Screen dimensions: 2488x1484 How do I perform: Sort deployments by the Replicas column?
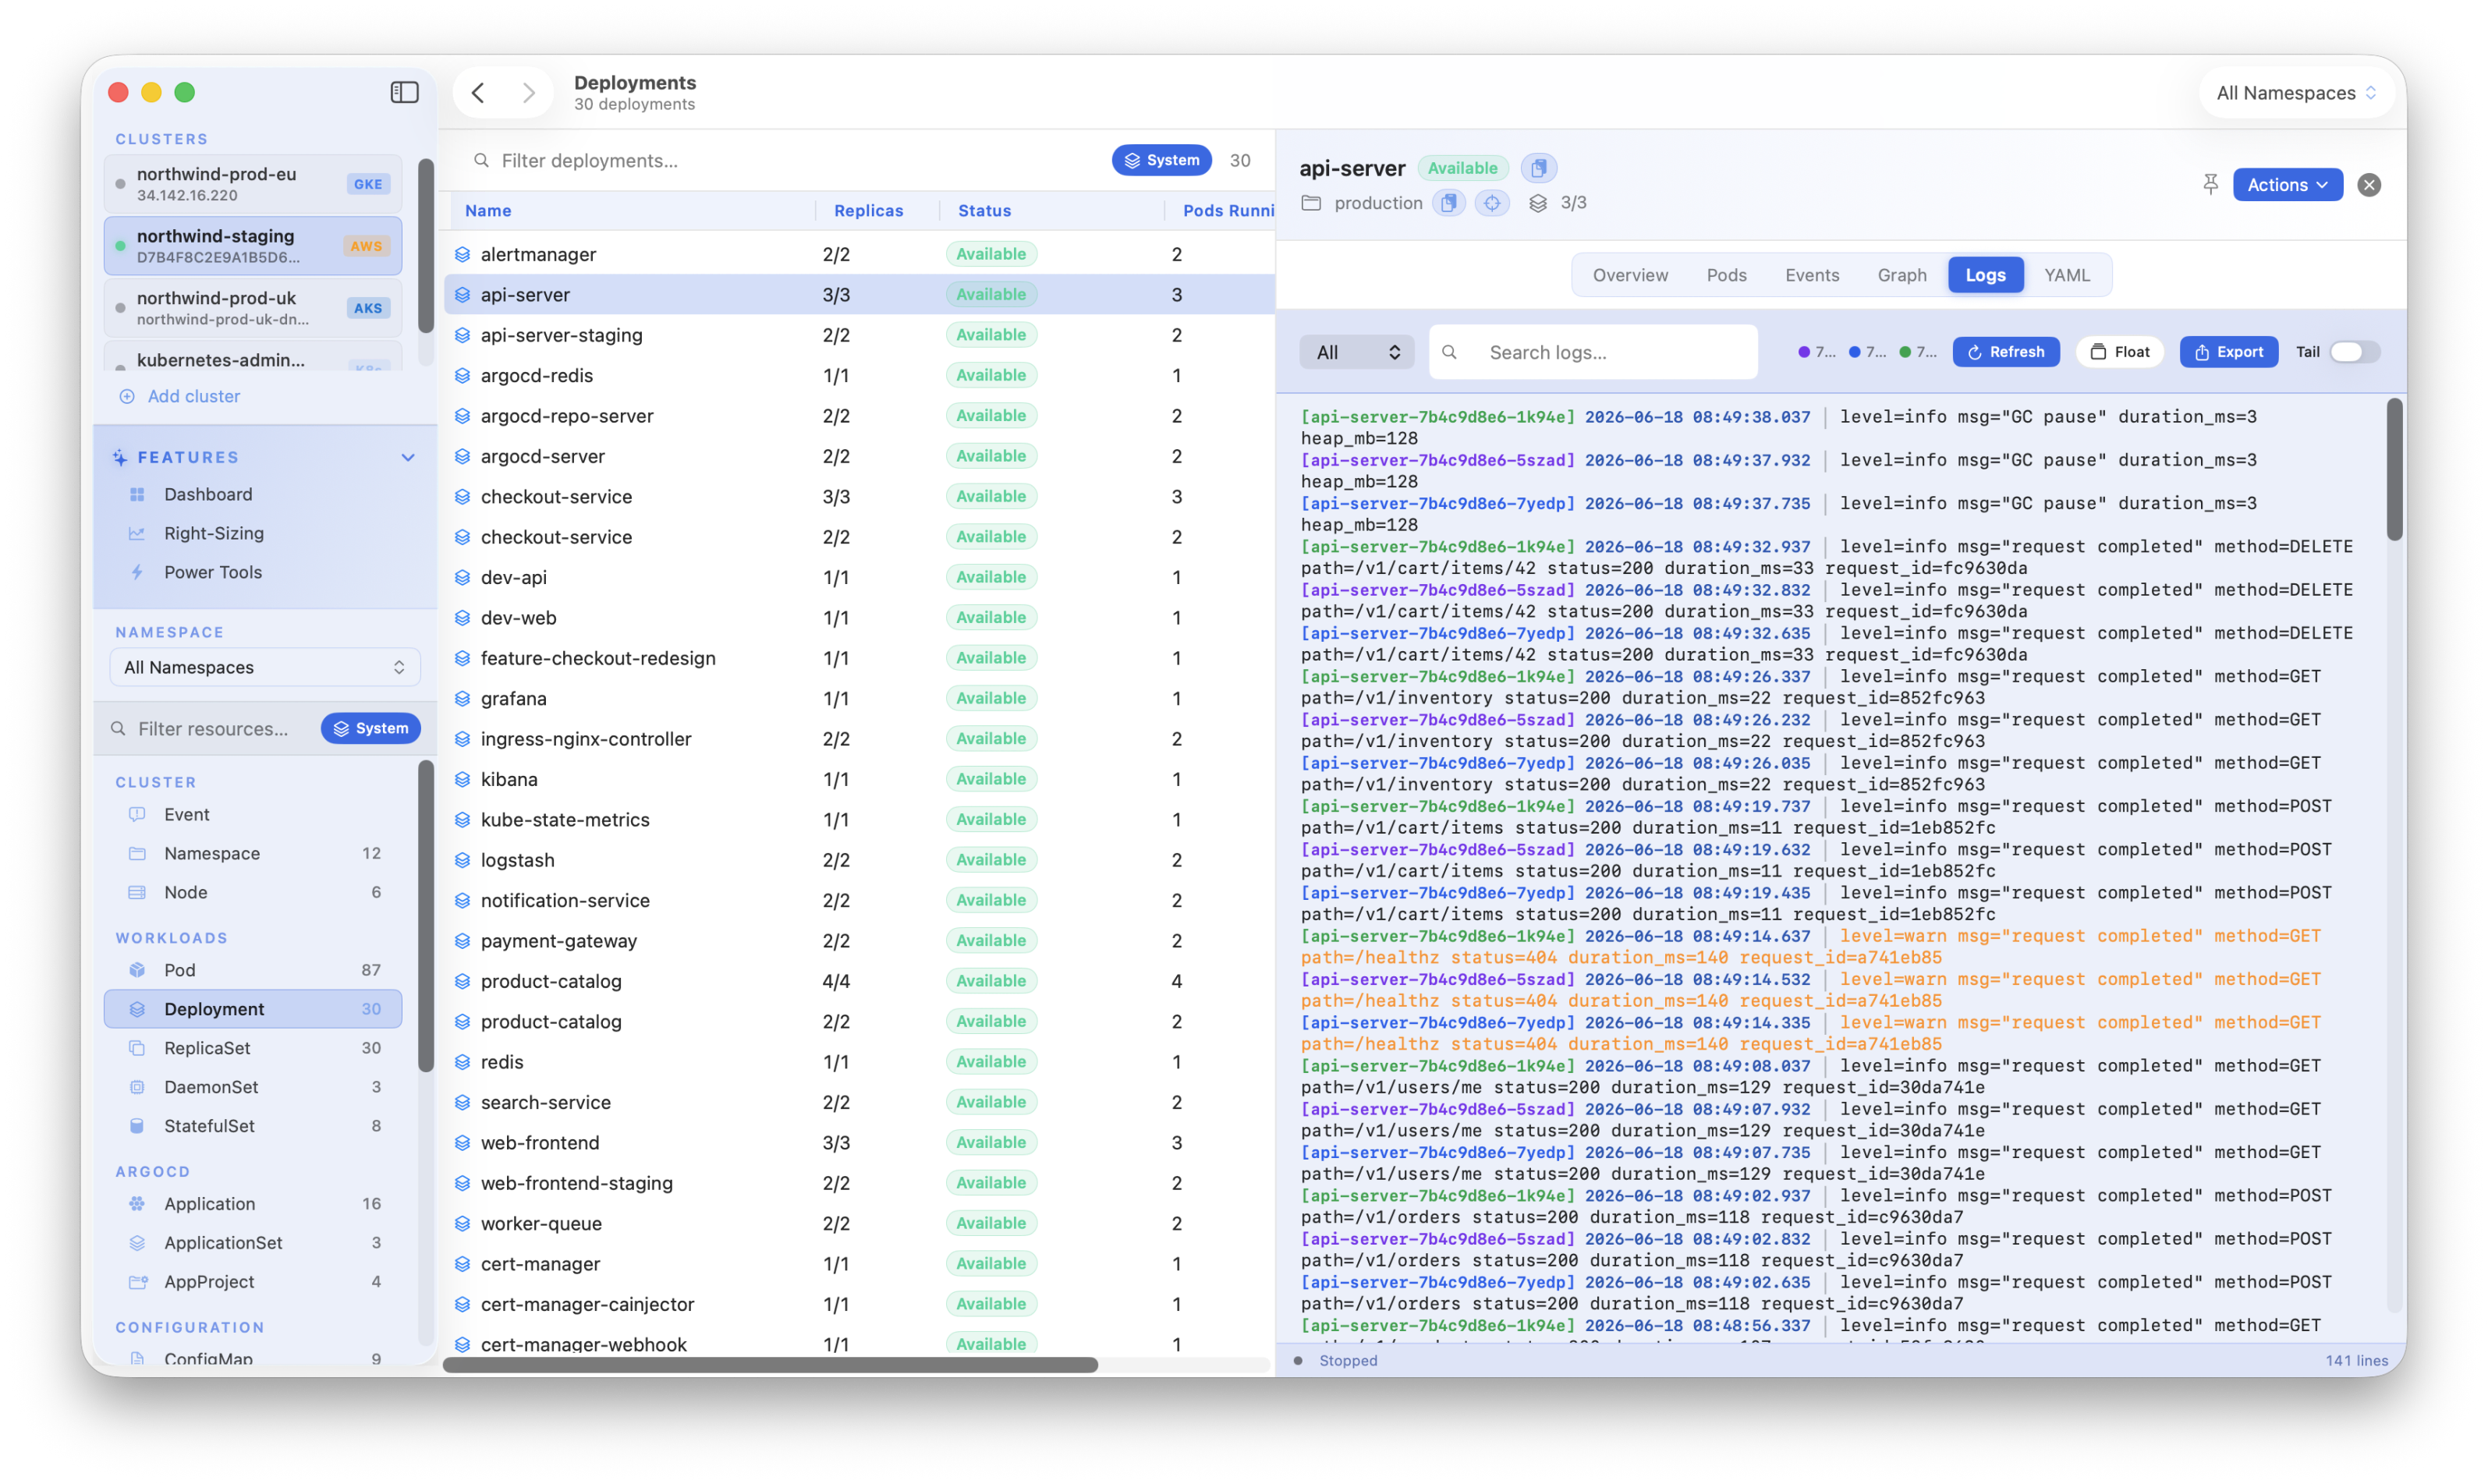click(868, 211)
